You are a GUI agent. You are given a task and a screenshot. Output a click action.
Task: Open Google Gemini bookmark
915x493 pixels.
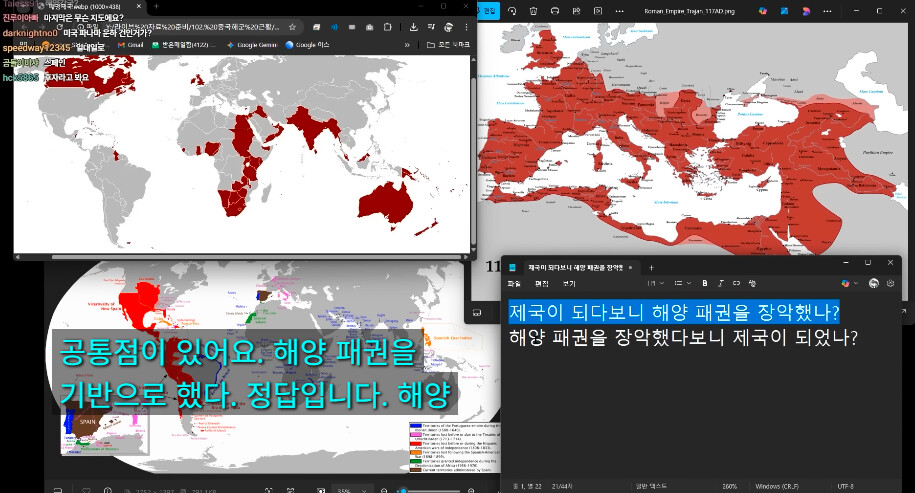coord(252,45)
